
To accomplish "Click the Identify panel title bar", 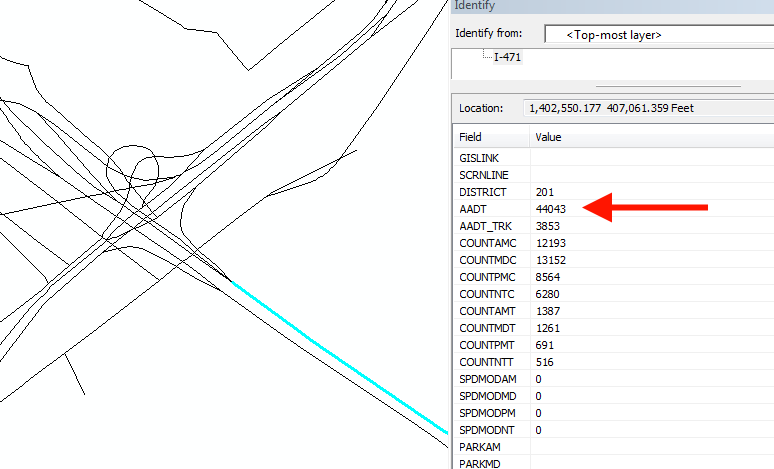I will pos(612,5).
